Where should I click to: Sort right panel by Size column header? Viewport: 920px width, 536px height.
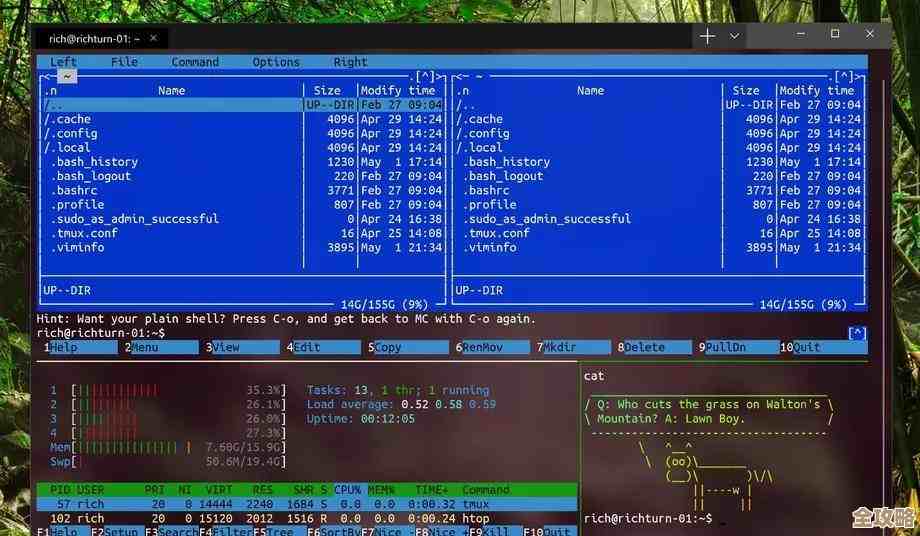tap(746, 90)
